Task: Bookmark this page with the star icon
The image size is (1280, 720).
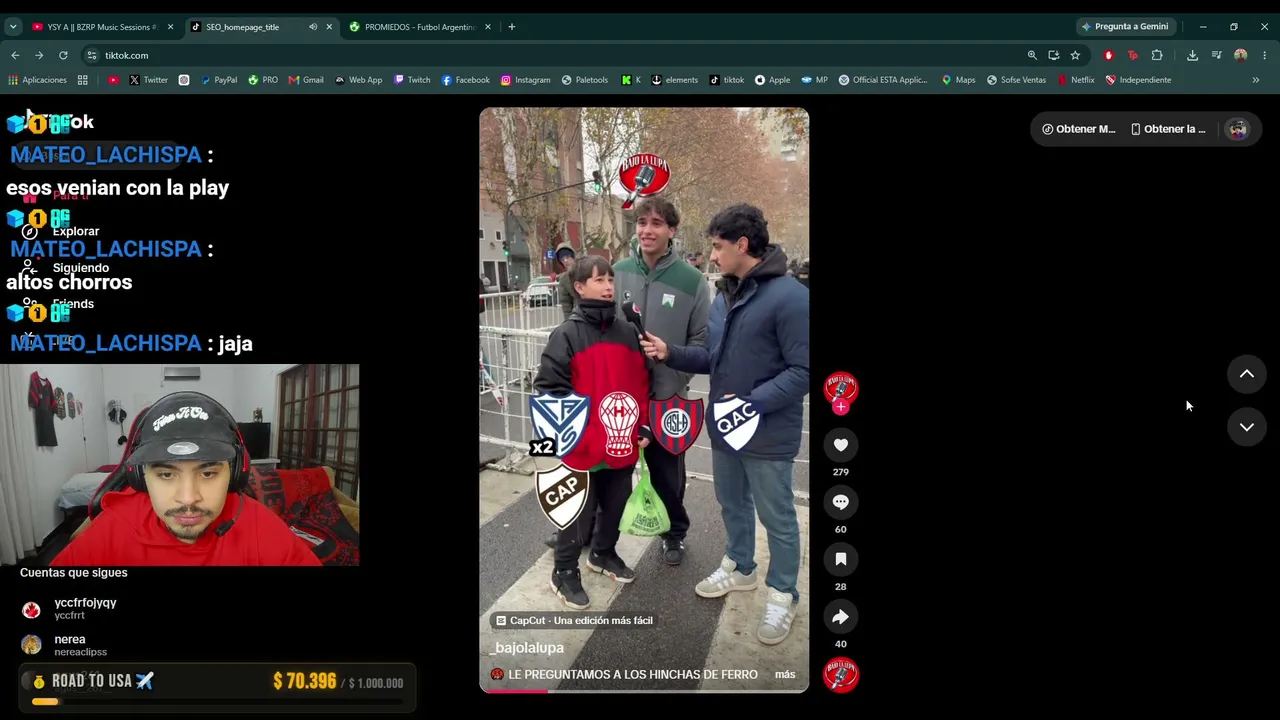Action: point(1075,55)
